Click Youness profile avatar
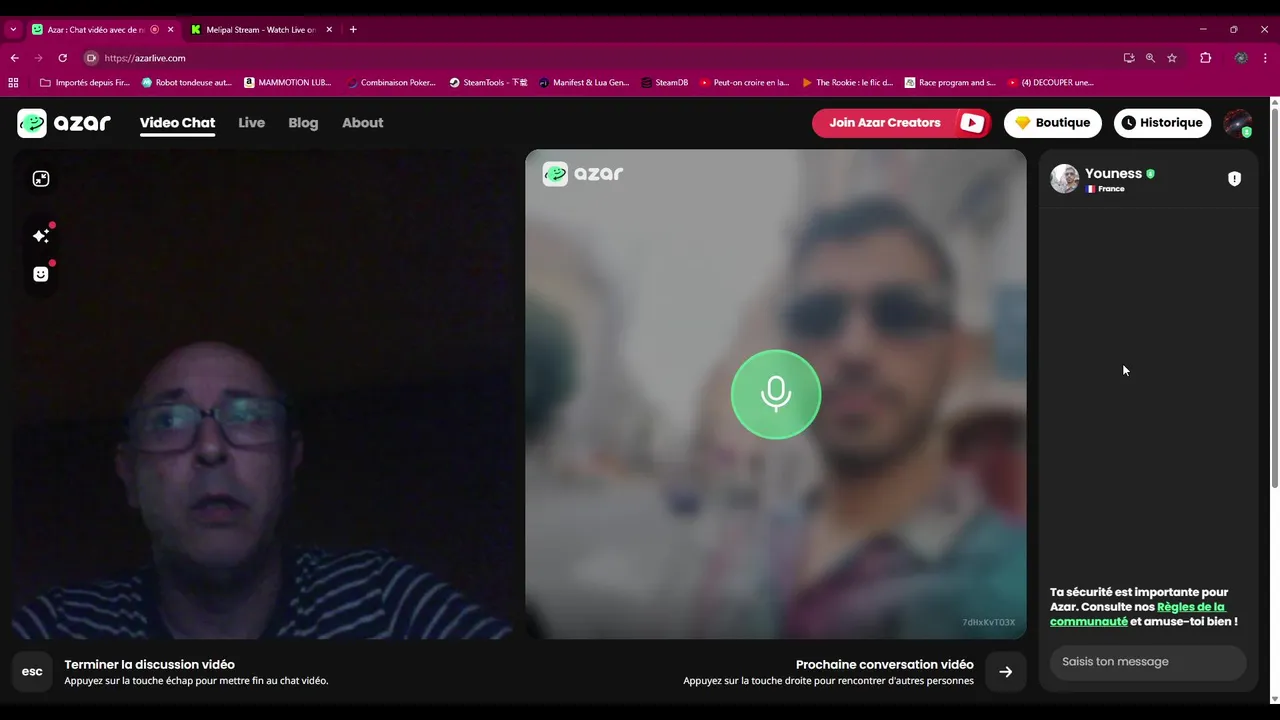 pyautogui.click(x=1064, y=179)
